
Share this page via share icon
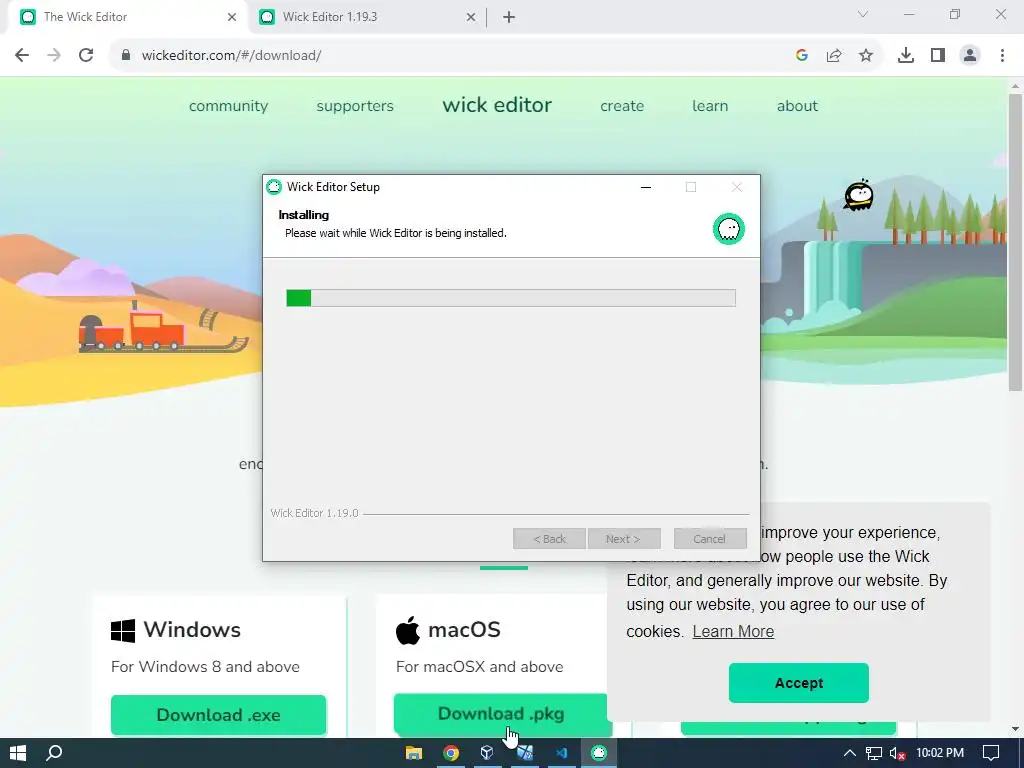[834, 56]
